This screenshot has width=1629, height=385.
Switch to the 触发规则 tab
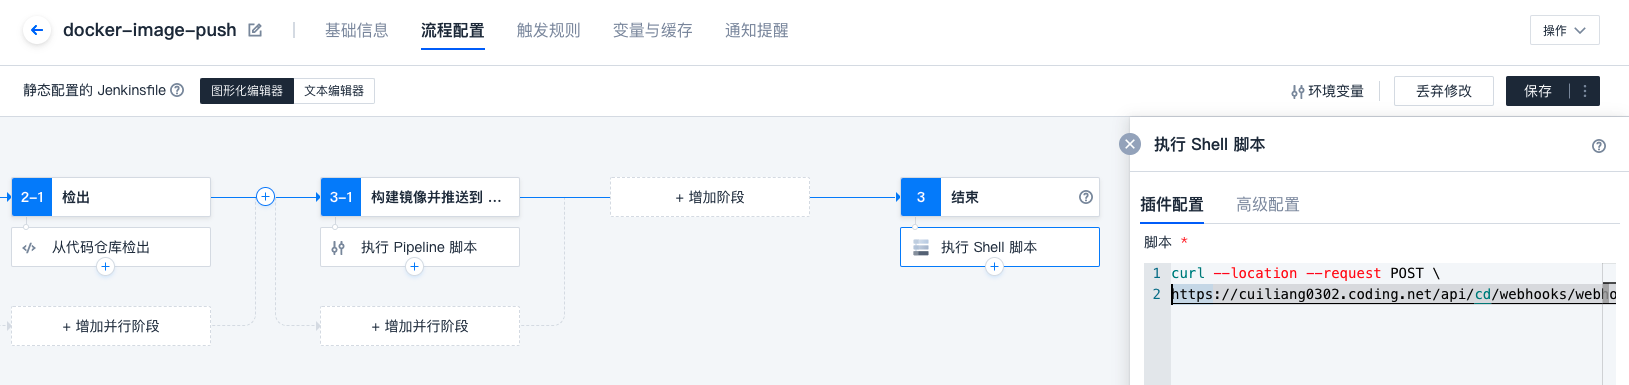(548, 30)
